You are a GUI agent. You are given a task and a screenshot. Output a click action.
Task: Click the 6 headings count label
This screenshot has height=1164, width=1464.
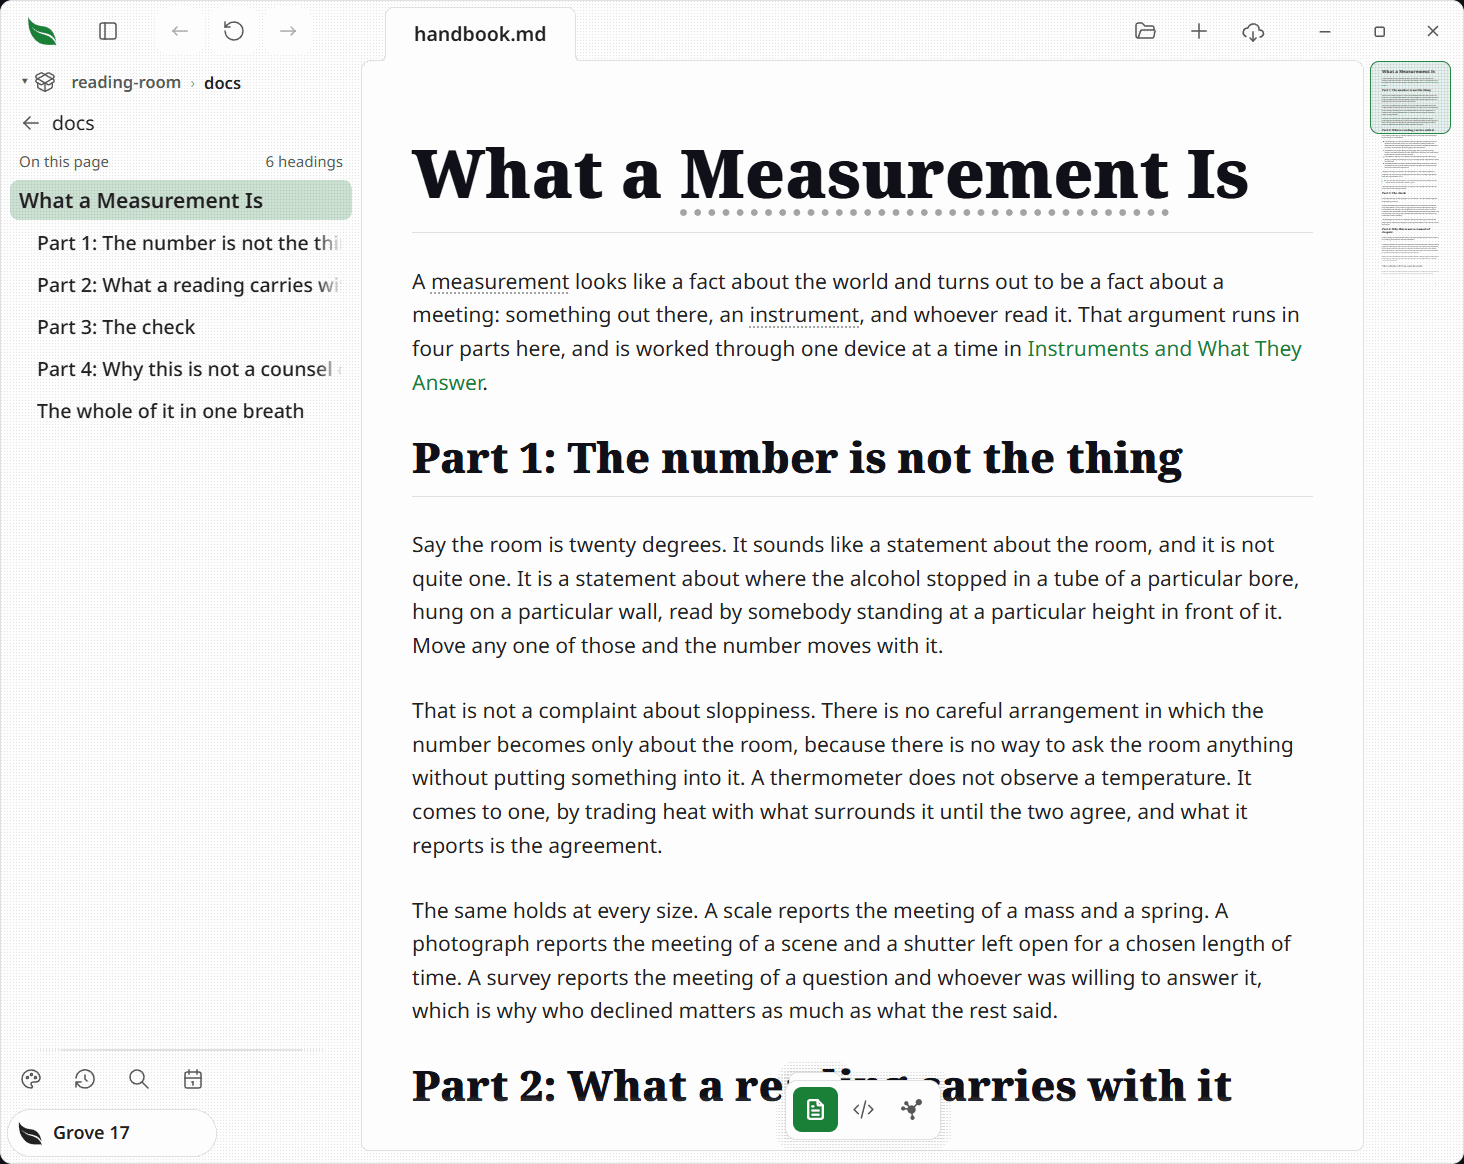pos(304,162)
